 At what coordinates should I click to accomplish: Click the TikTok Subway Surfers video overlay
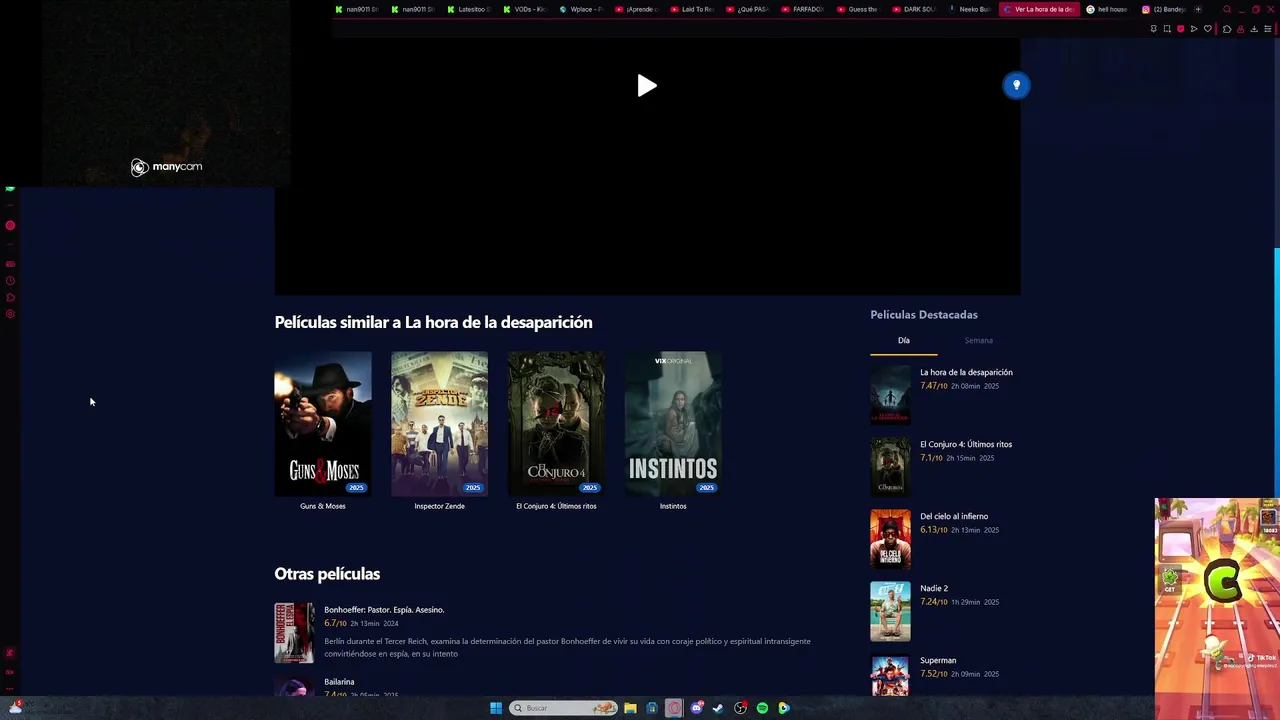click(x=1217, y=608)
